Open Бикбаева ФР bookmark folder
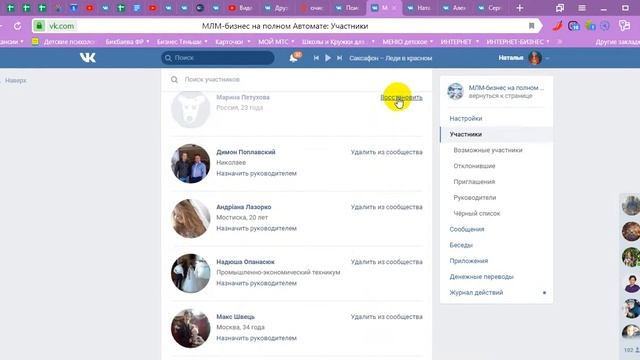 coord(127,42)
